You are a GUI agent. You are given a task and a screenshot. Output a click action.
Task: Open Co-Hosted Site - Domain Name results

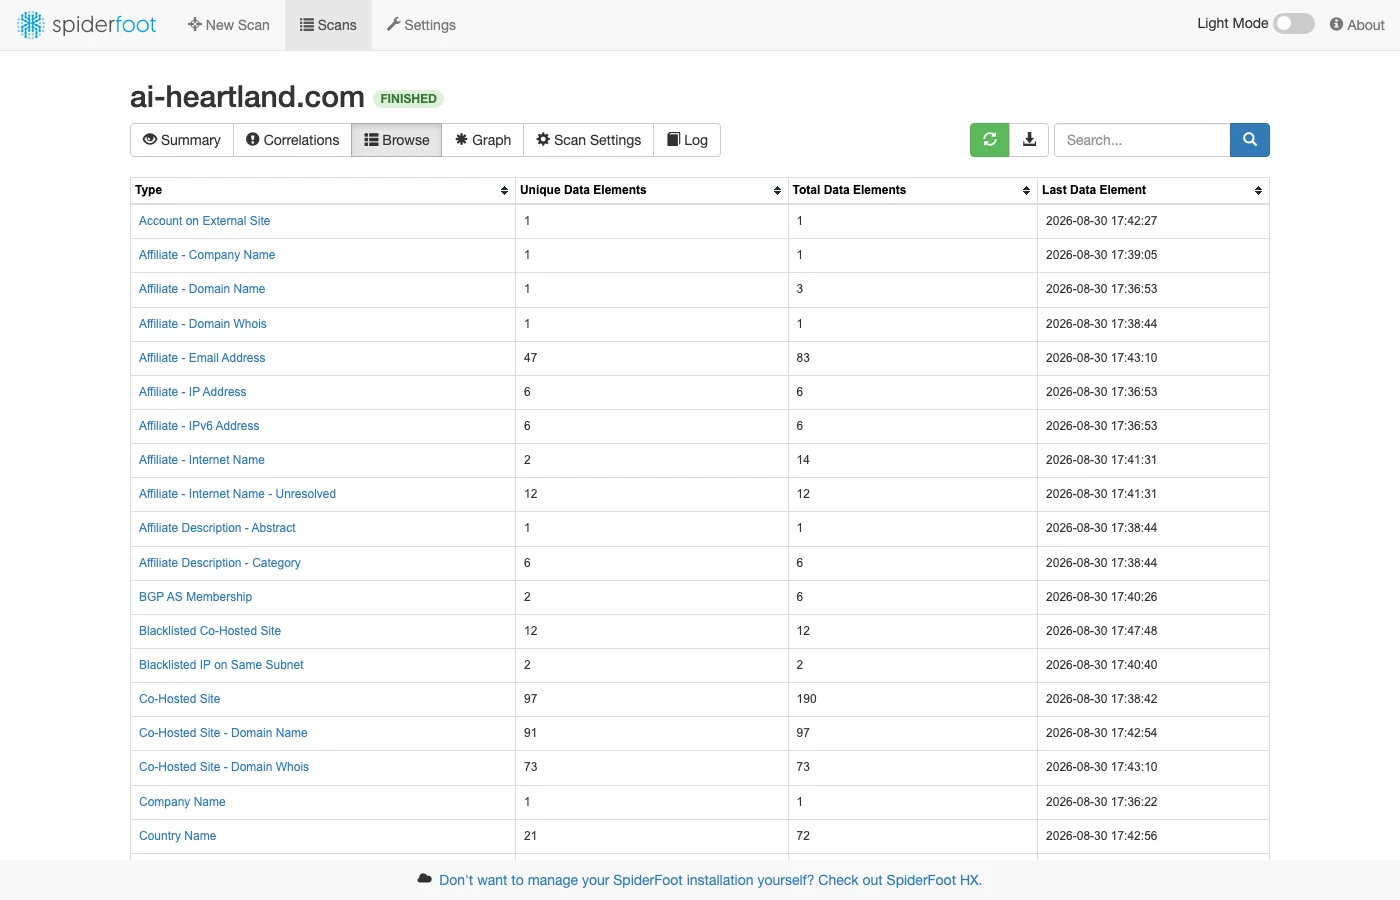[x=223, y=733]
